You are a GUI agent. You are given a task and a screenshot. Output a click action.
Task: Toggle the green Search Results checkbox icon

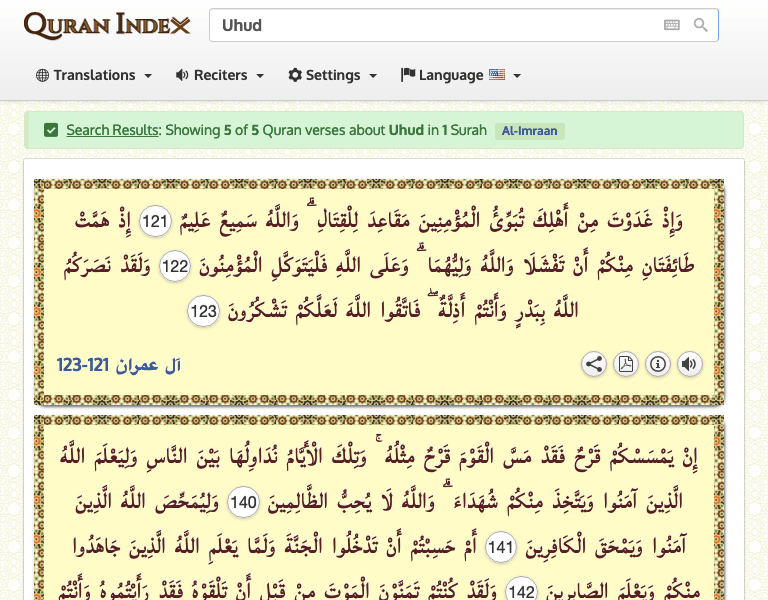point(51,130)
